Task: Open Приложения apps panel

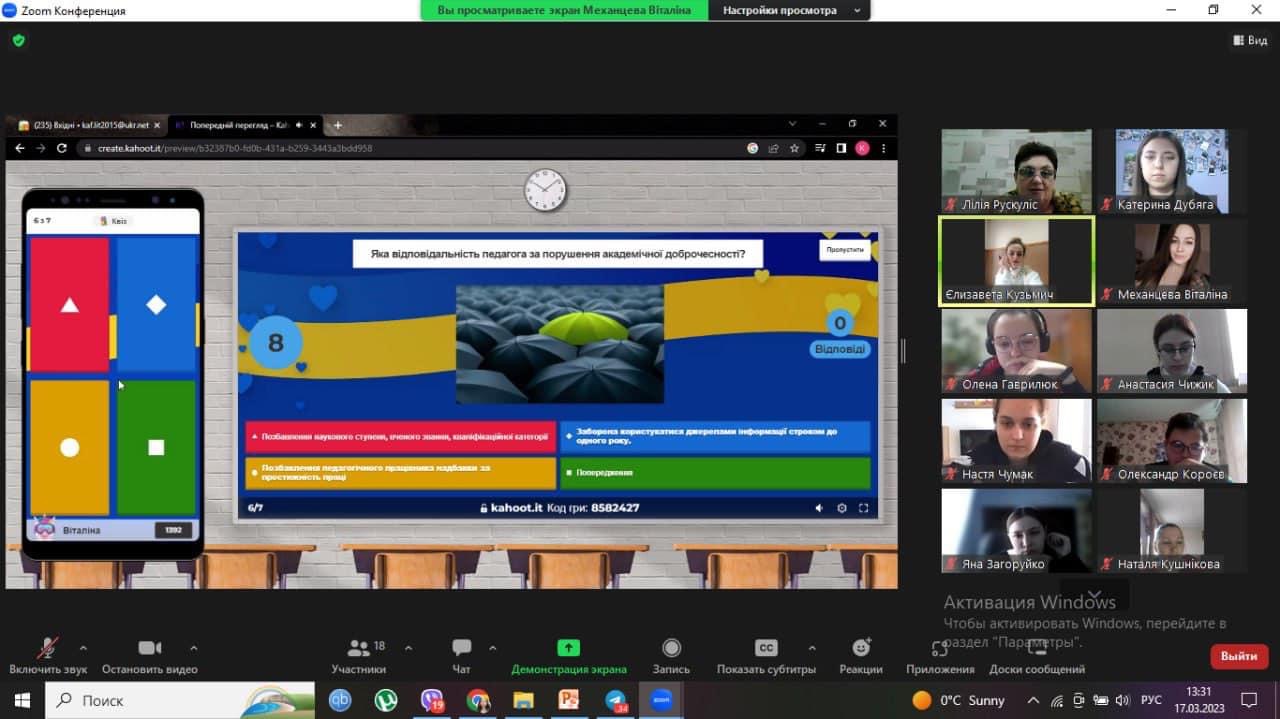Action: (x=940, y=655)
